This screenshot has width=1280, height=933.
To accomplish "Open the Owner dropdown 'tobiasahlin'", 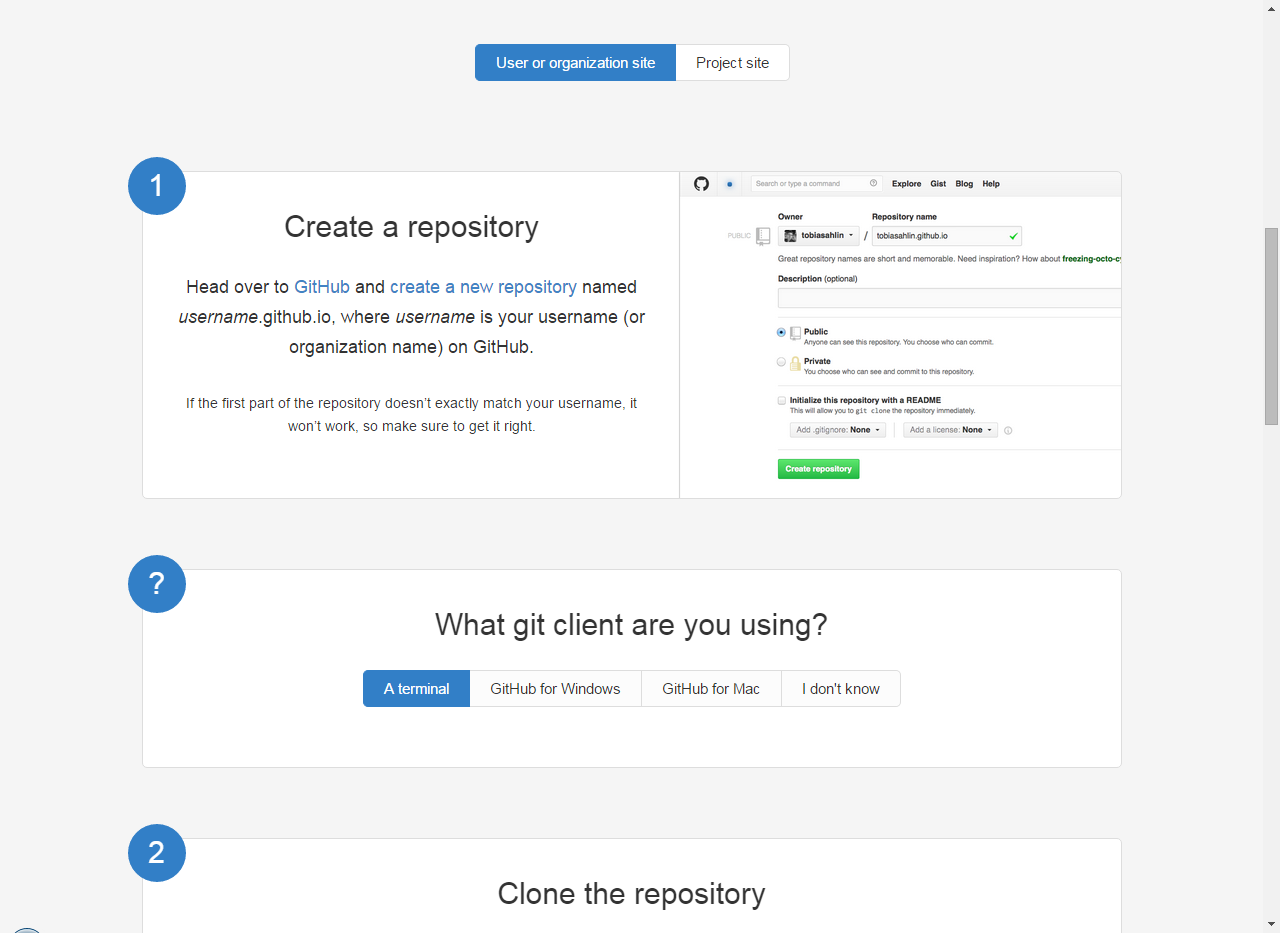I will (818, 236).
